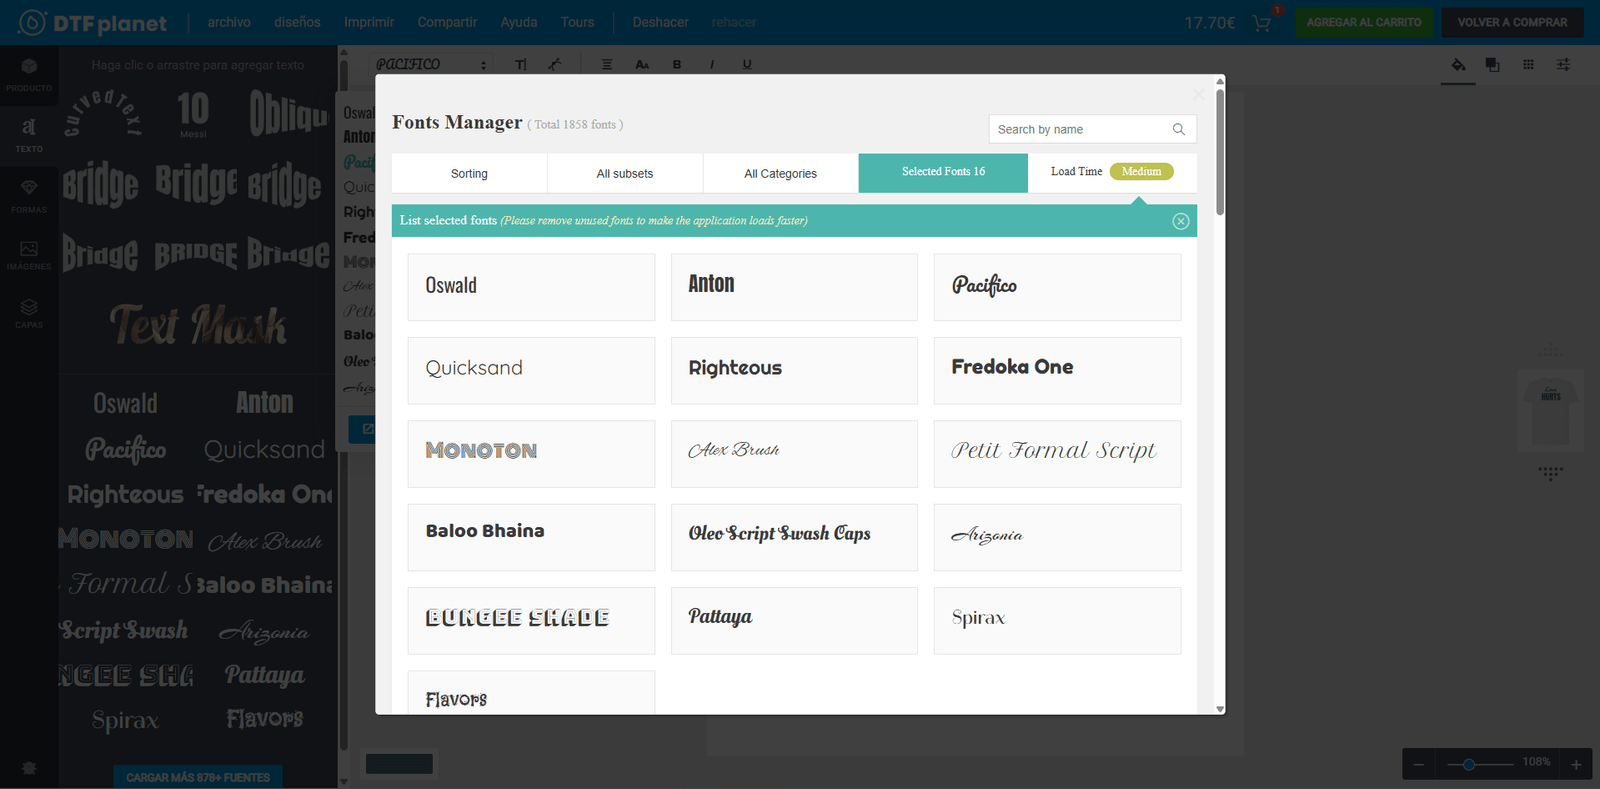Close the selected fonts list banner
This screenshot has width=1600, height=789.
tap(1180, 221)
